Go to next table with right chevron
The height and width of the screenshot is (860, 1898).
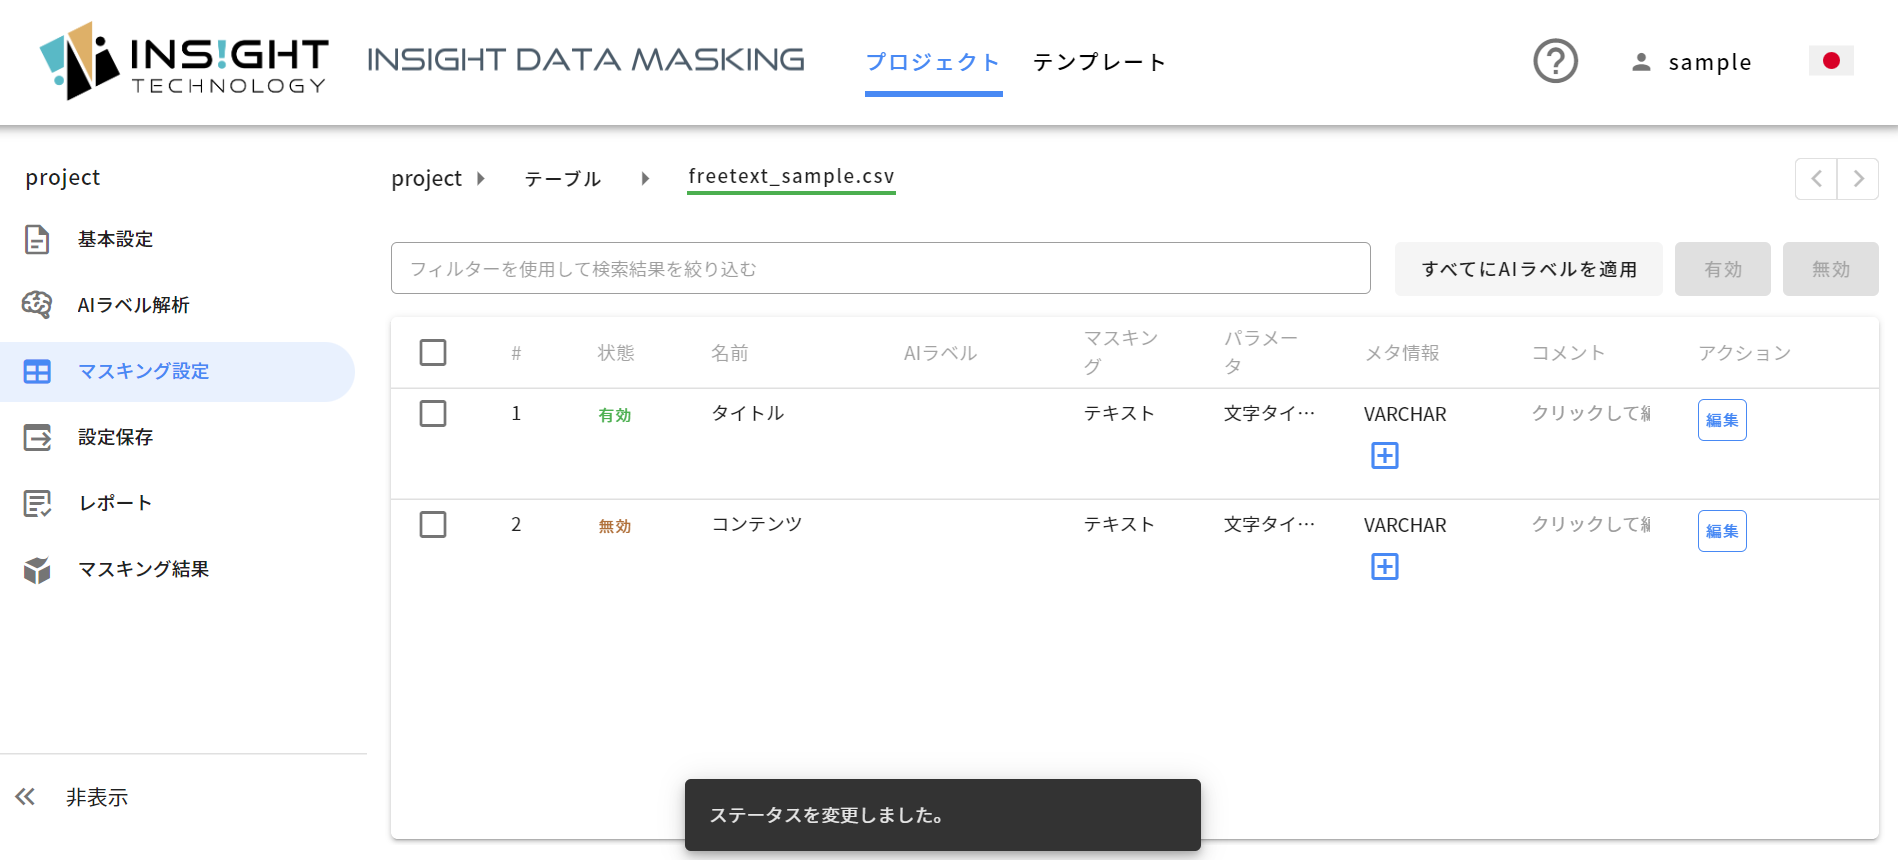coord(1858,179)
